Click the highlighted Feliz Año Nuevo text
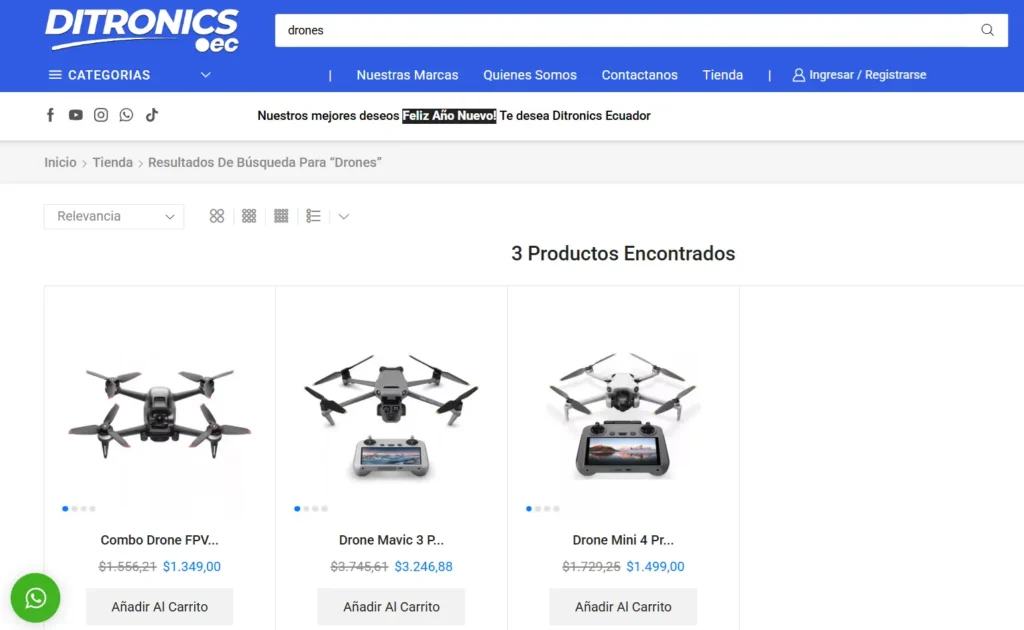The height and width of the screenshot is (630, 1024). (449, 116)
